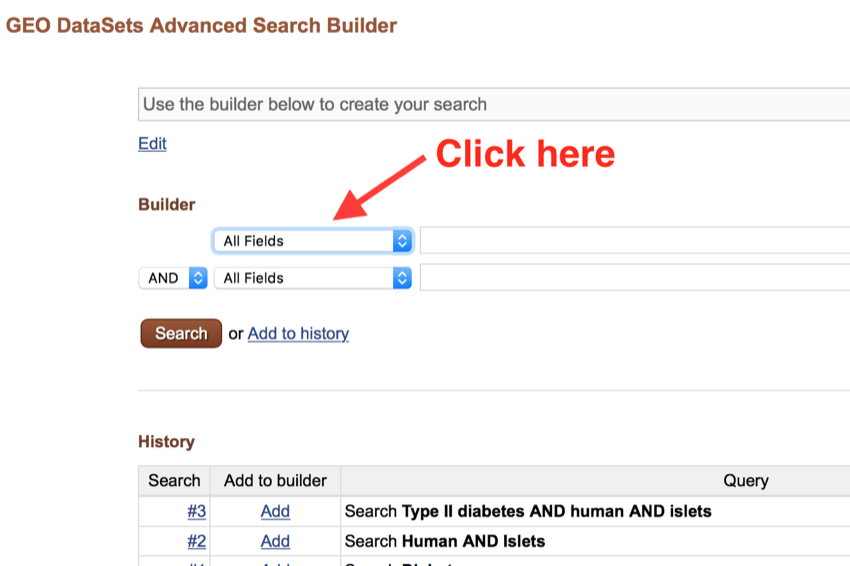Click the GEO DataSets Advanced Search Builder title

tap(201, 26)
